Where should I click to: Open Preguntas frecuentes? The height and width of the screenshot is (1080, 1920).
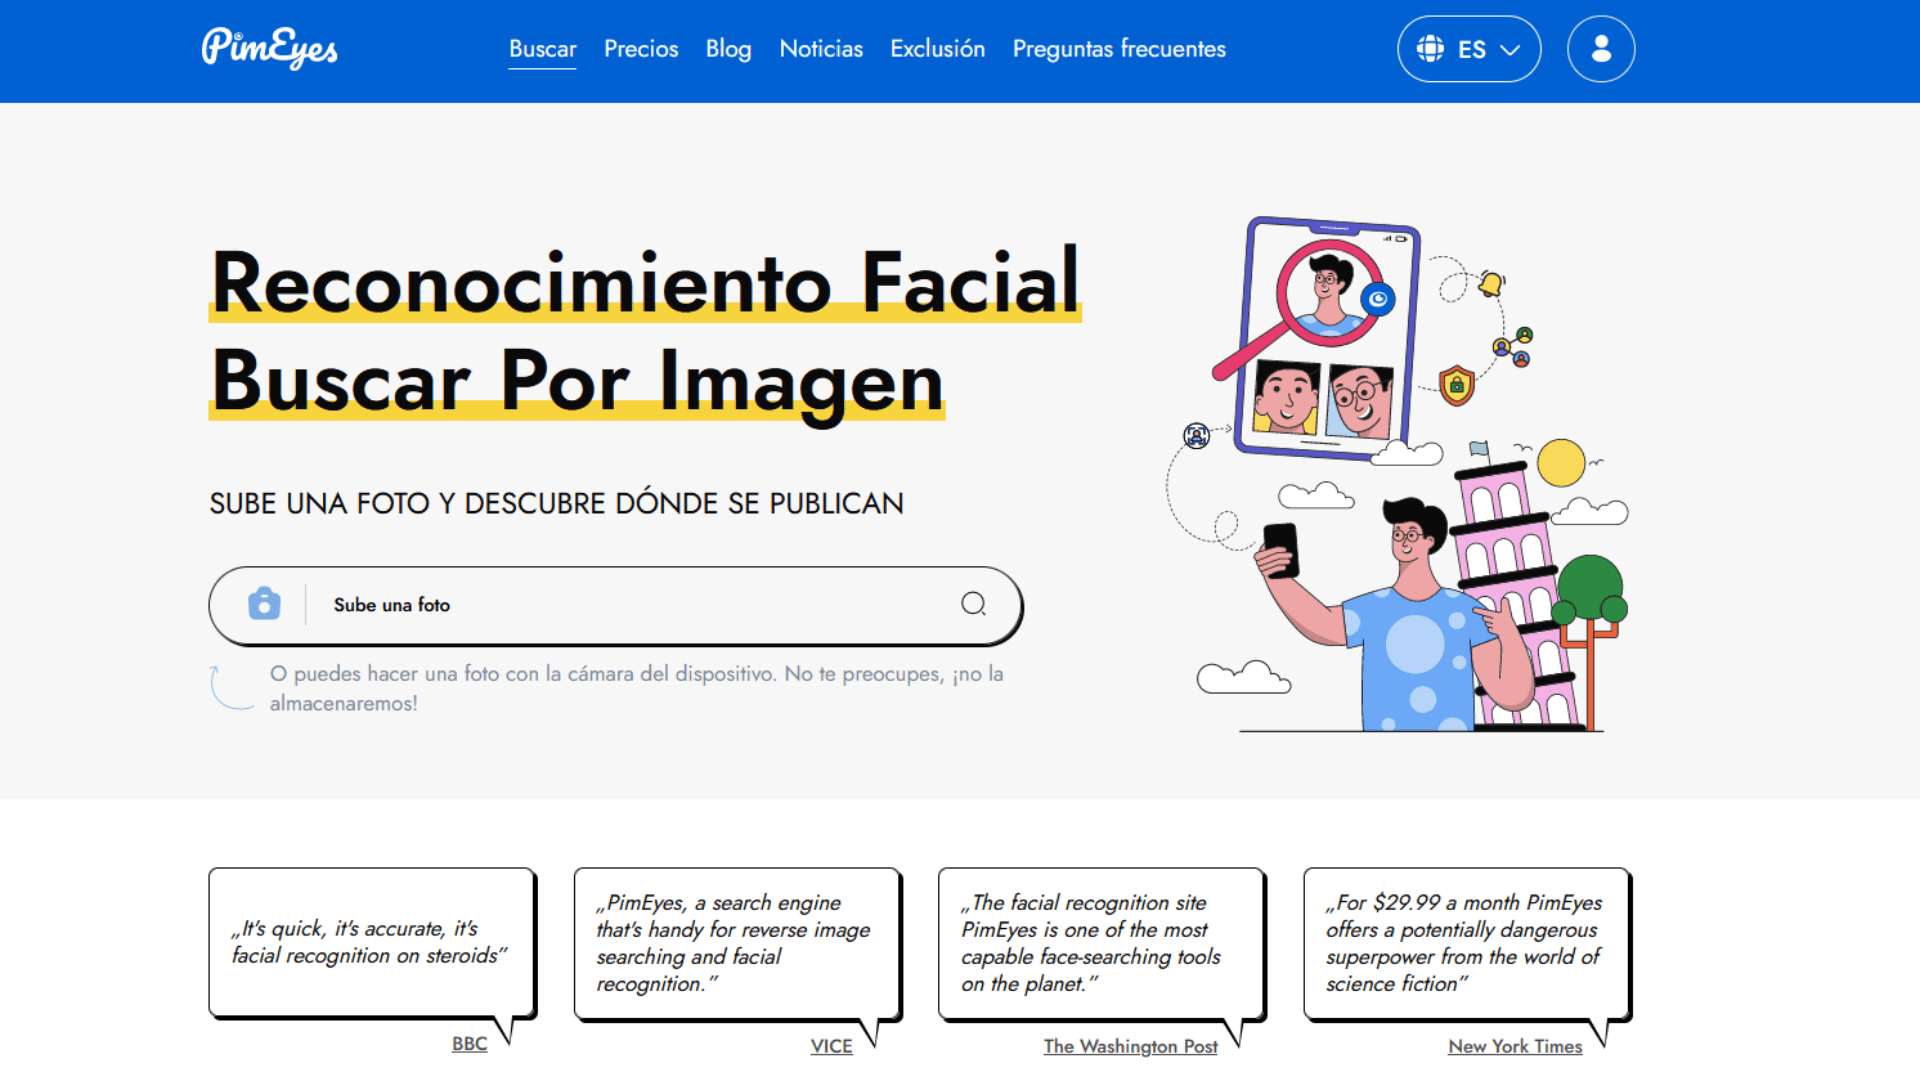pos(1119,48)
